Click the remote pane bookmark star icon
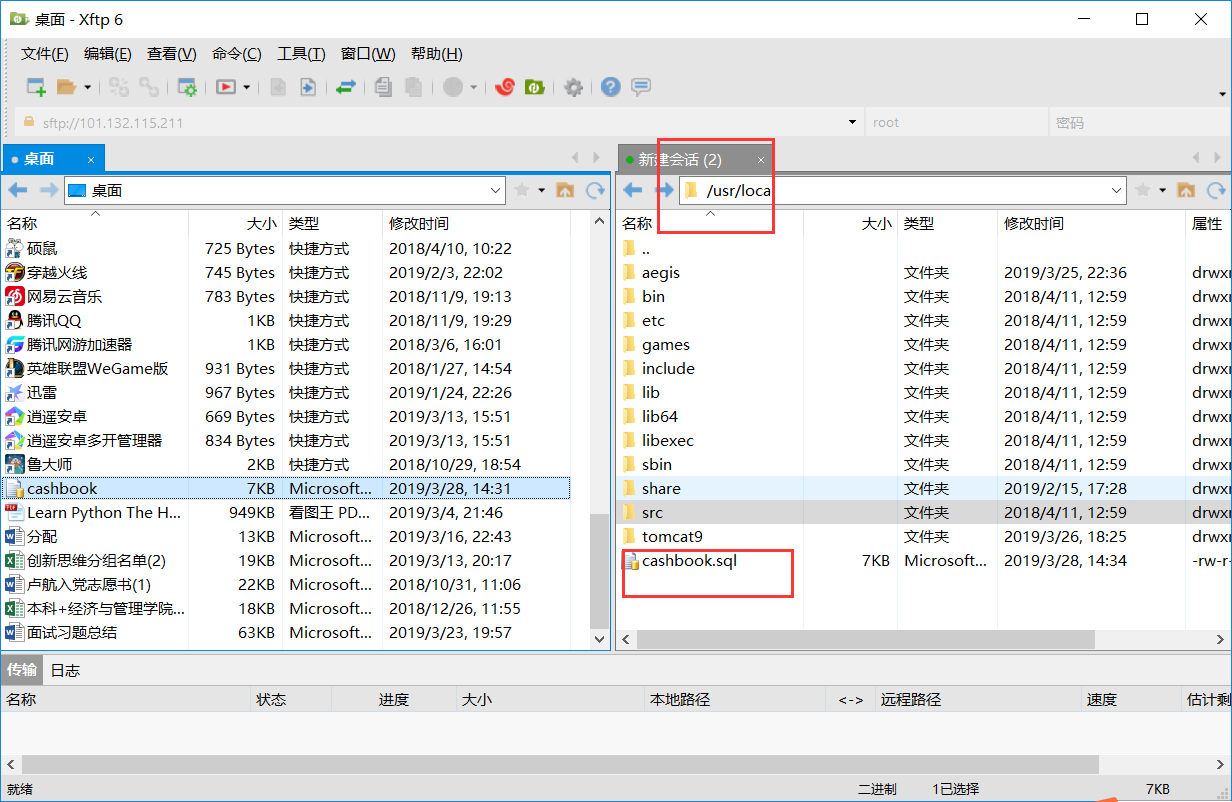The image size is (1232, 802). [x=1142, y=190]
